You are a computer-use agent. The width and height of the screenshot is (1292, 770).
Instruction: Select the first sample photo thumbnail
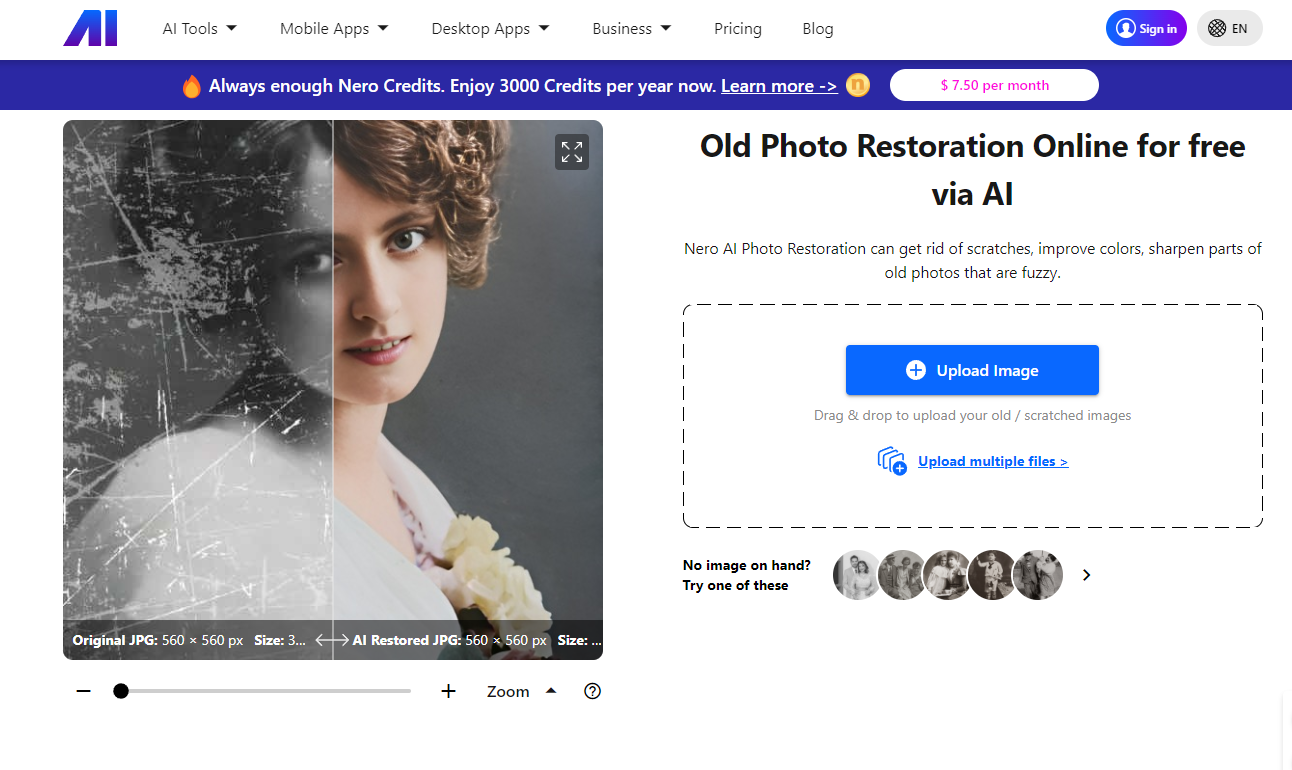pyautogui.click(x=858, y=575)
